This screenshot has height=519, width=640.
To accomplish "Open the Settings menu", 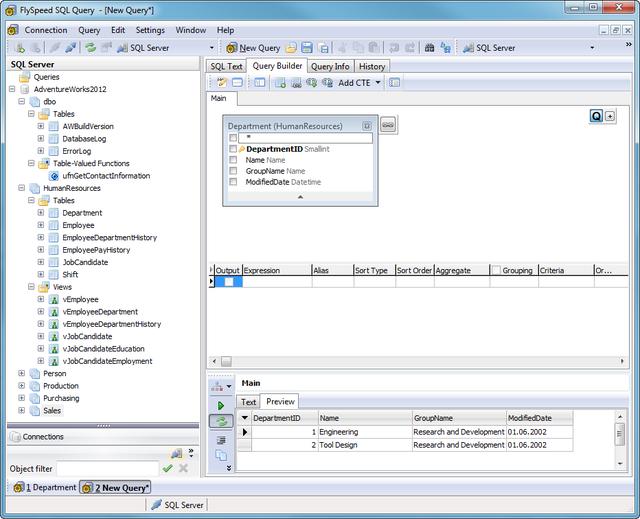I will [149, 30].
